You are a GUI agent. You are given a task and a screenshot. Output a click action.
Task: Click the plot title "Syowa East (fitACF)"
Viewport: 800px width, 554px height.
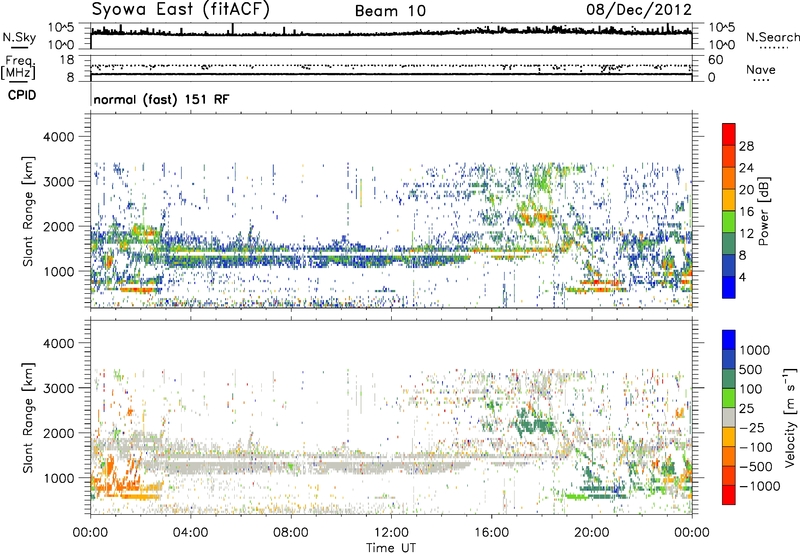pyautogui.click(x=181, y=9)
